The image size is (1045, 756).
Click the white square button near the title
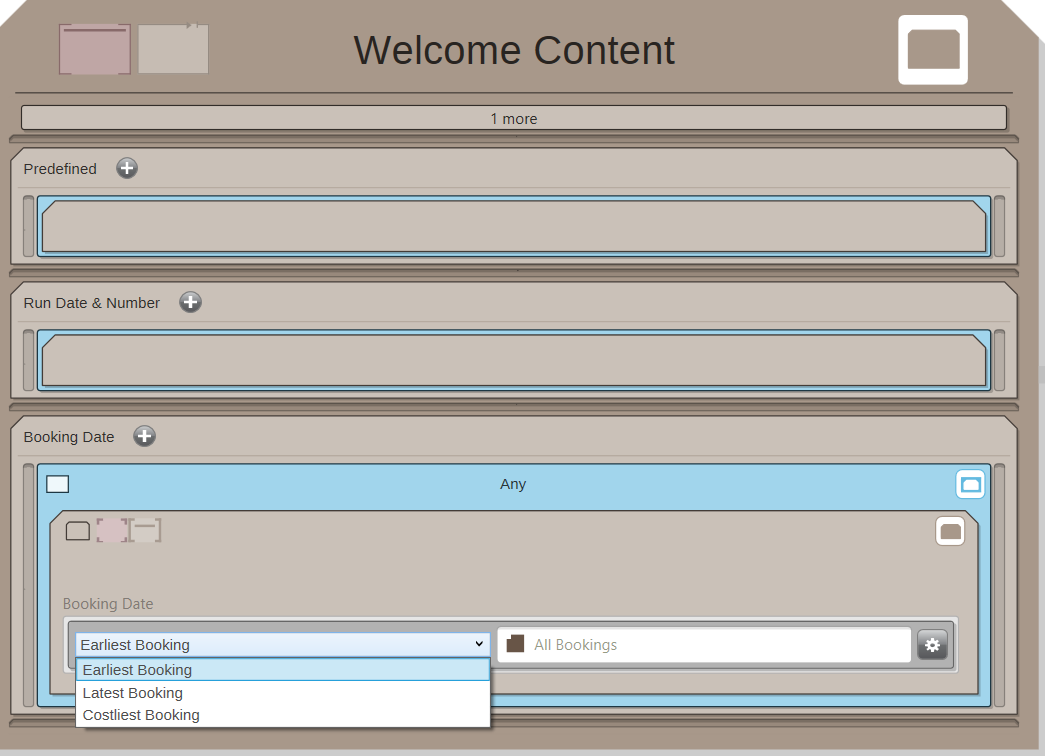pyautogui.click(x=933, y=50)
